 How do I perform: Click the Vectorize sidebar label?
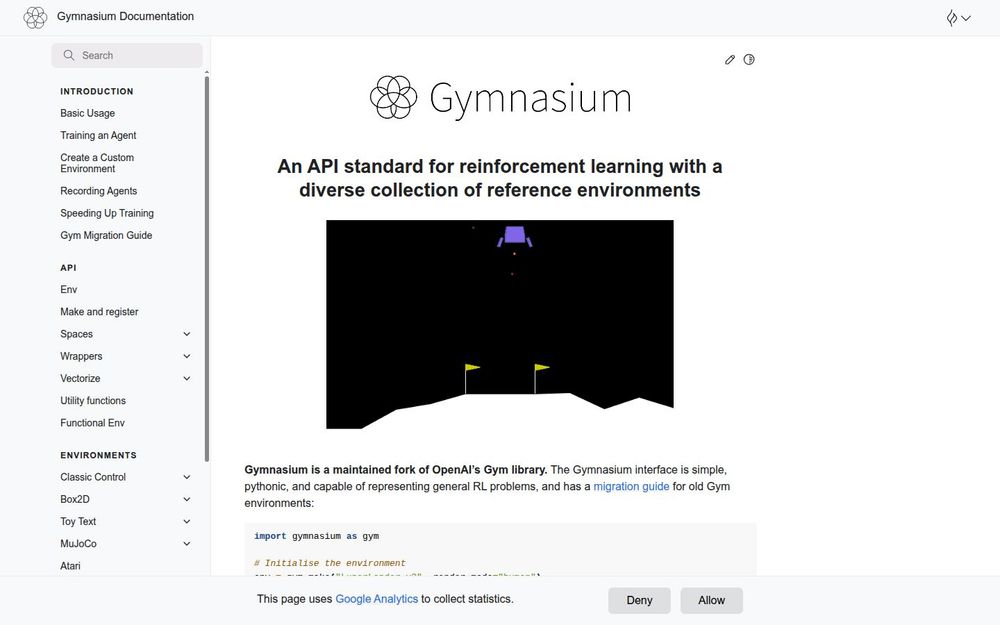tap(80, 379)
